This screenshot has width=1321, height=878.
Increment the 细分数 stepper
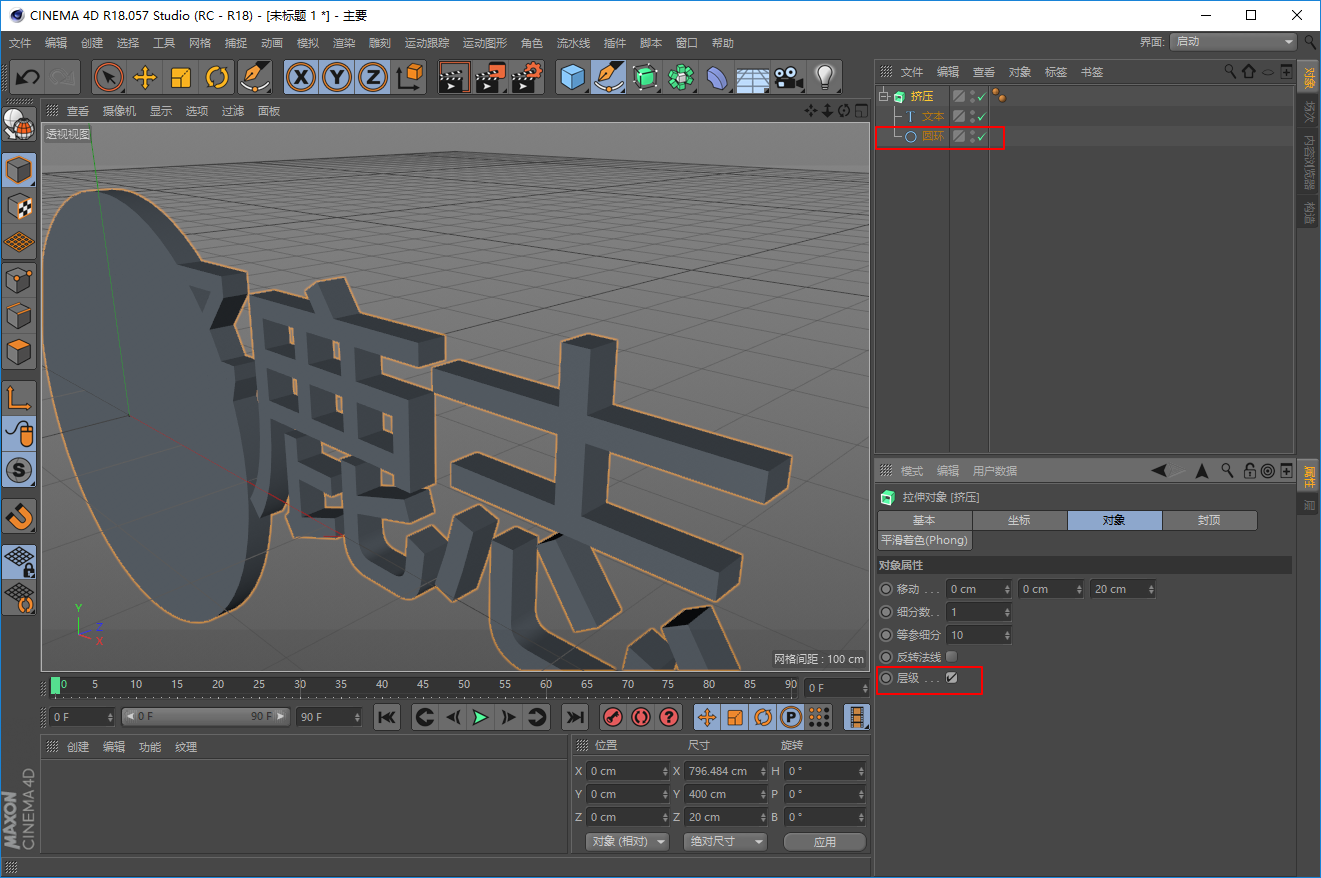(x=1007, y=608)
